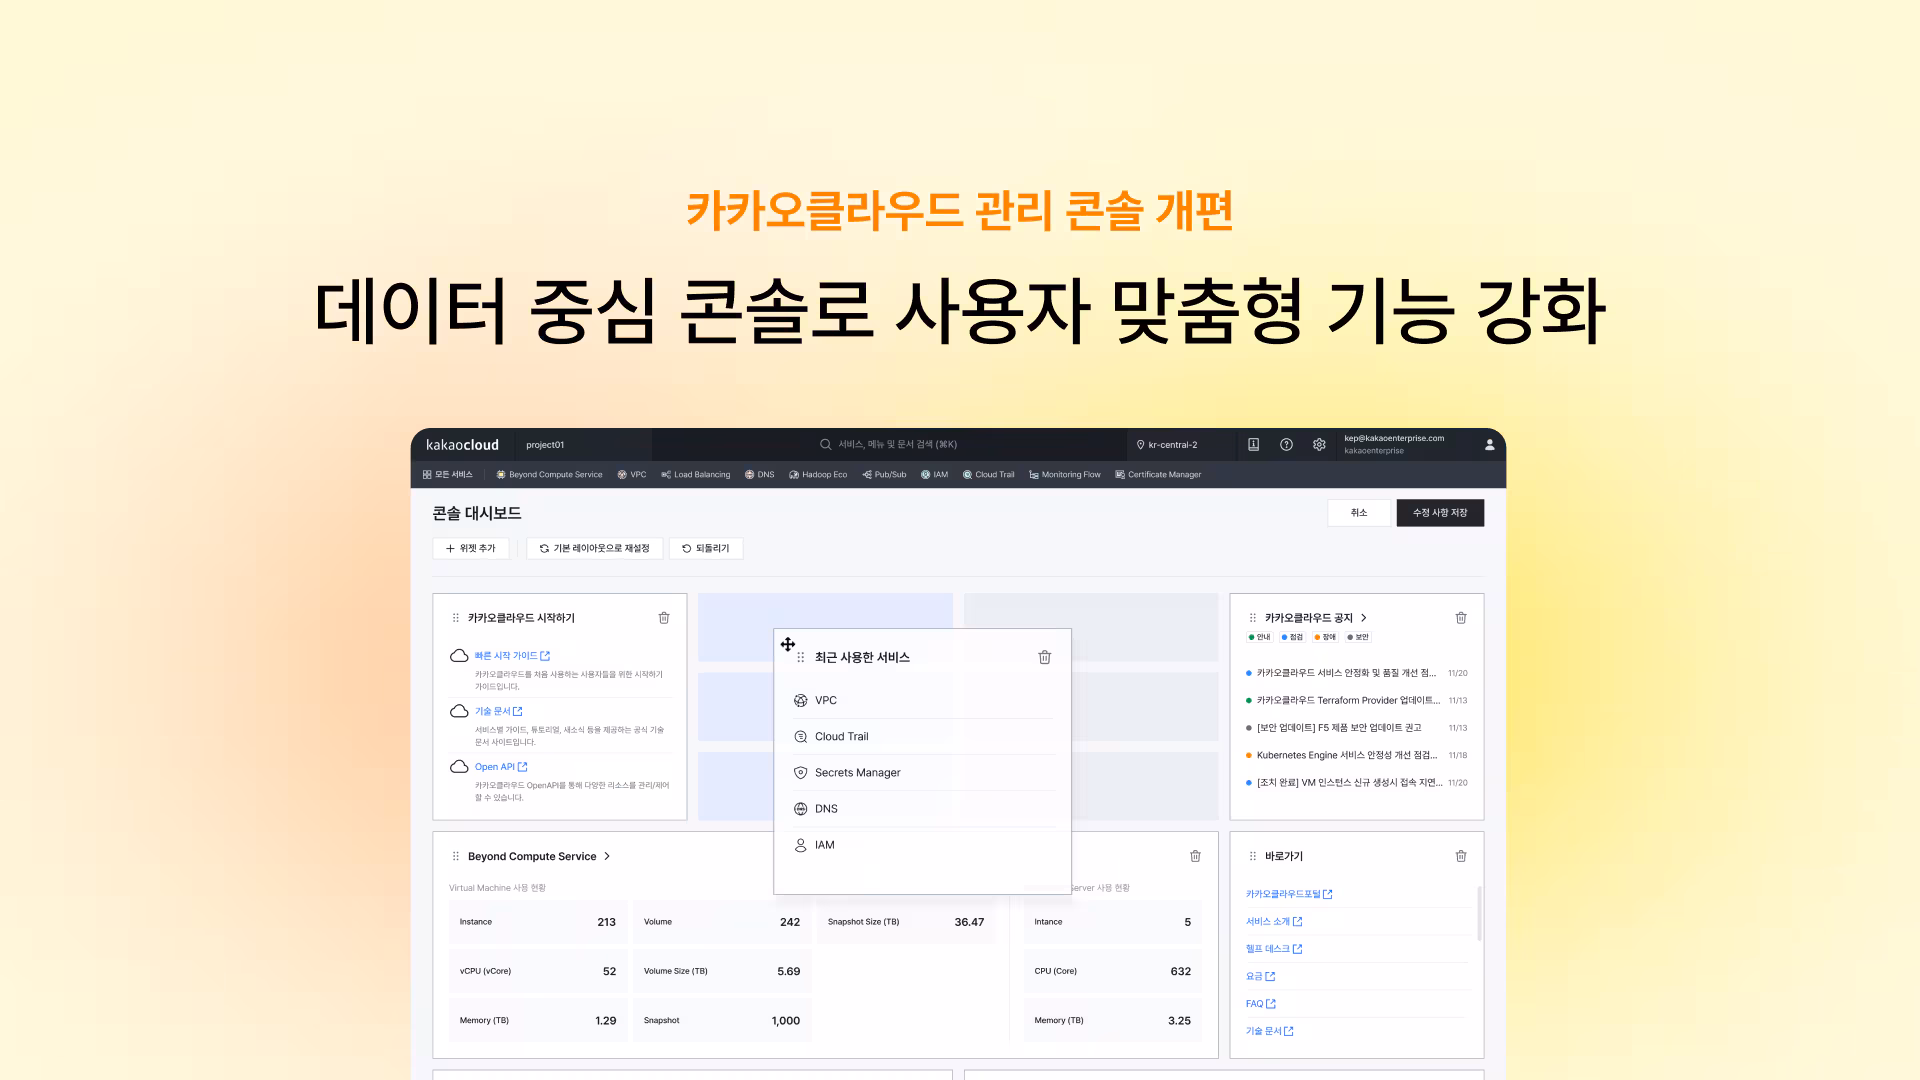Open the 카카오클라우드포털 shortcut link

click(x=1289, y=894)
